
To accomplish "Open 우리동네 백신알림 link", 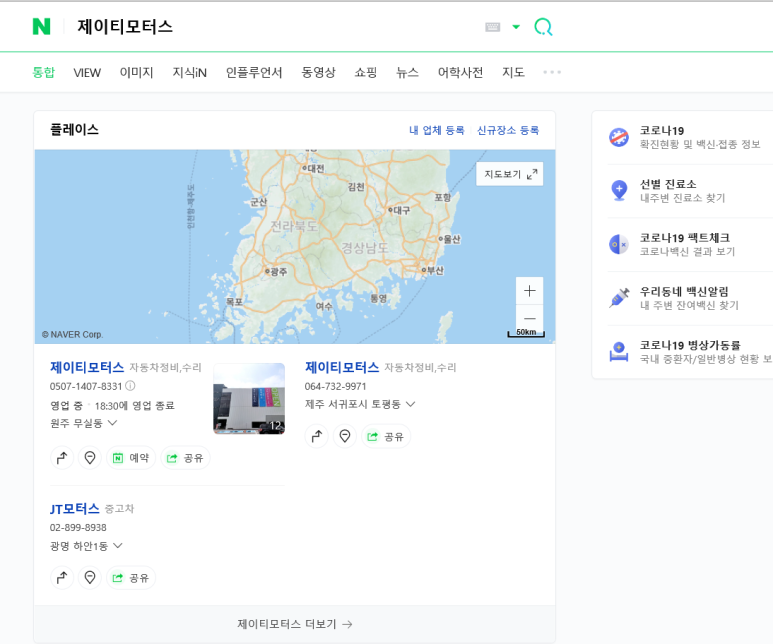I will coord(689,298).
